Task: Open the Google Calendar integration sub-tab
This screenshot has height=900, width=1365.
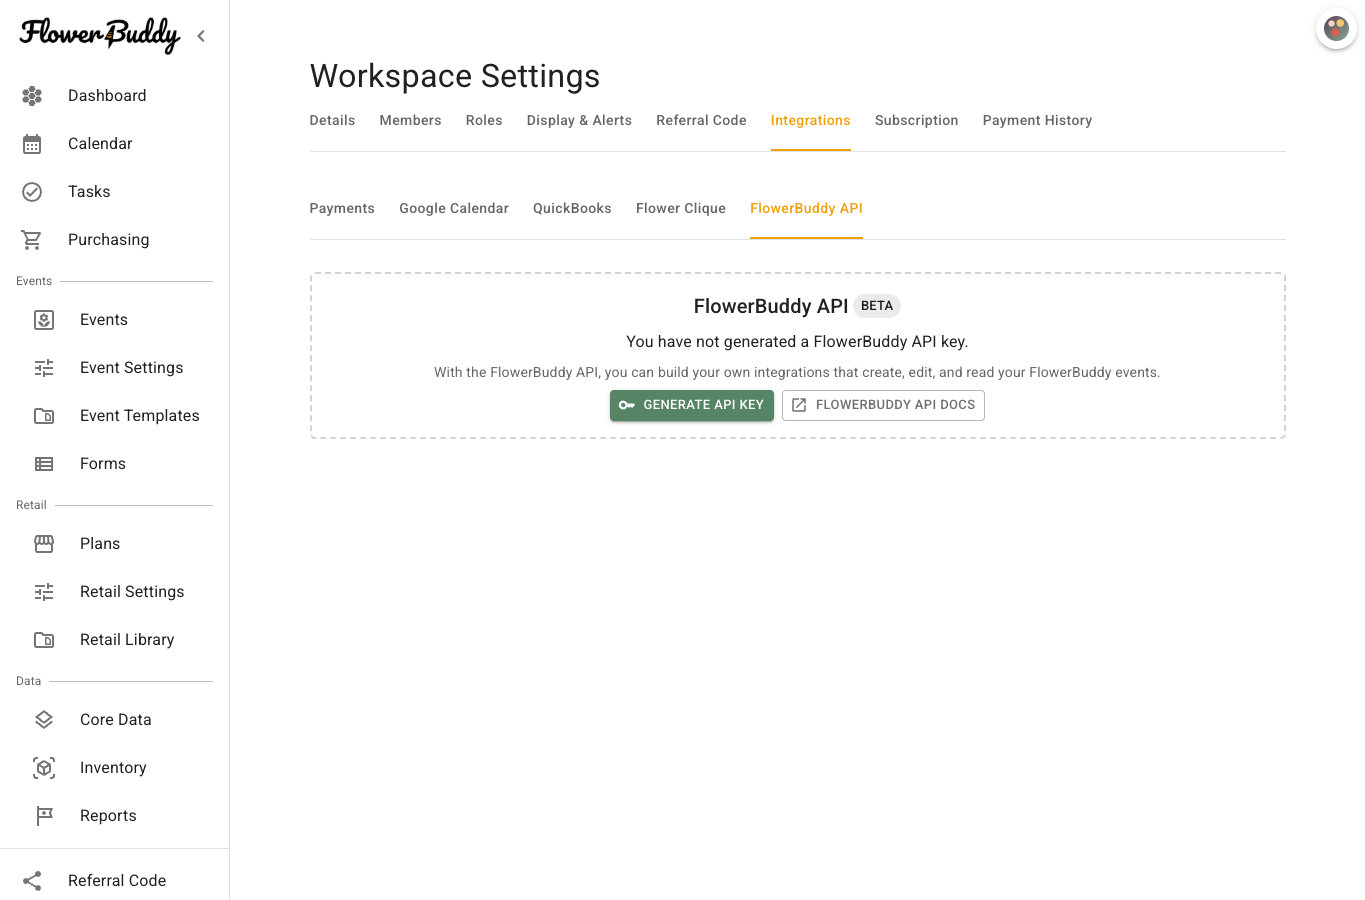Action: coord(454,209)
